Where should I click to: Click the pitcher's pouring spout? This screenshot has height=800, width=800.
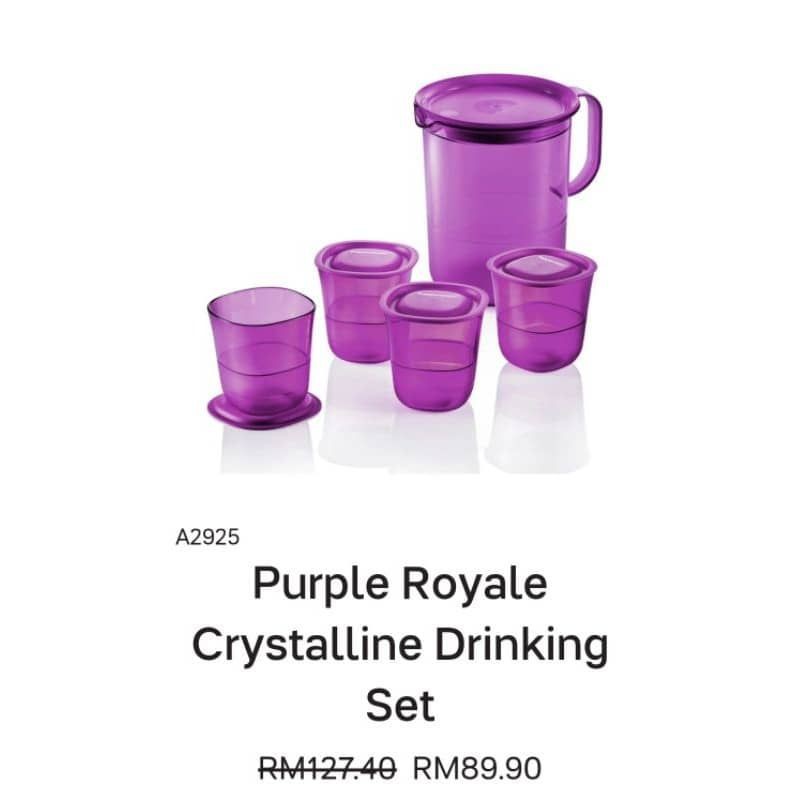click(419, 116)
